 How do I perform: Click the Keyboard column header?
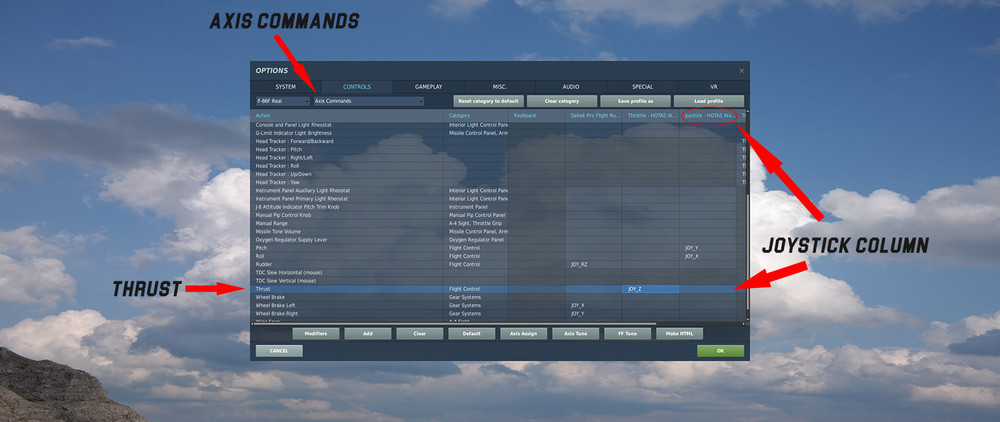(x=536, y=115)
